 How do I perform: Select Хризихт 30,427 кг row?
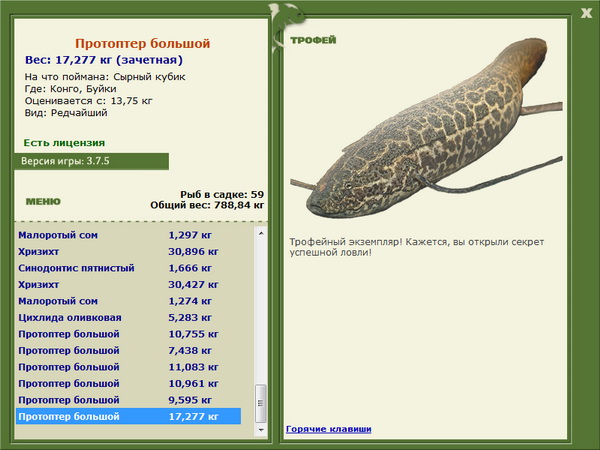pyautogui.click(x=129, y=285)
